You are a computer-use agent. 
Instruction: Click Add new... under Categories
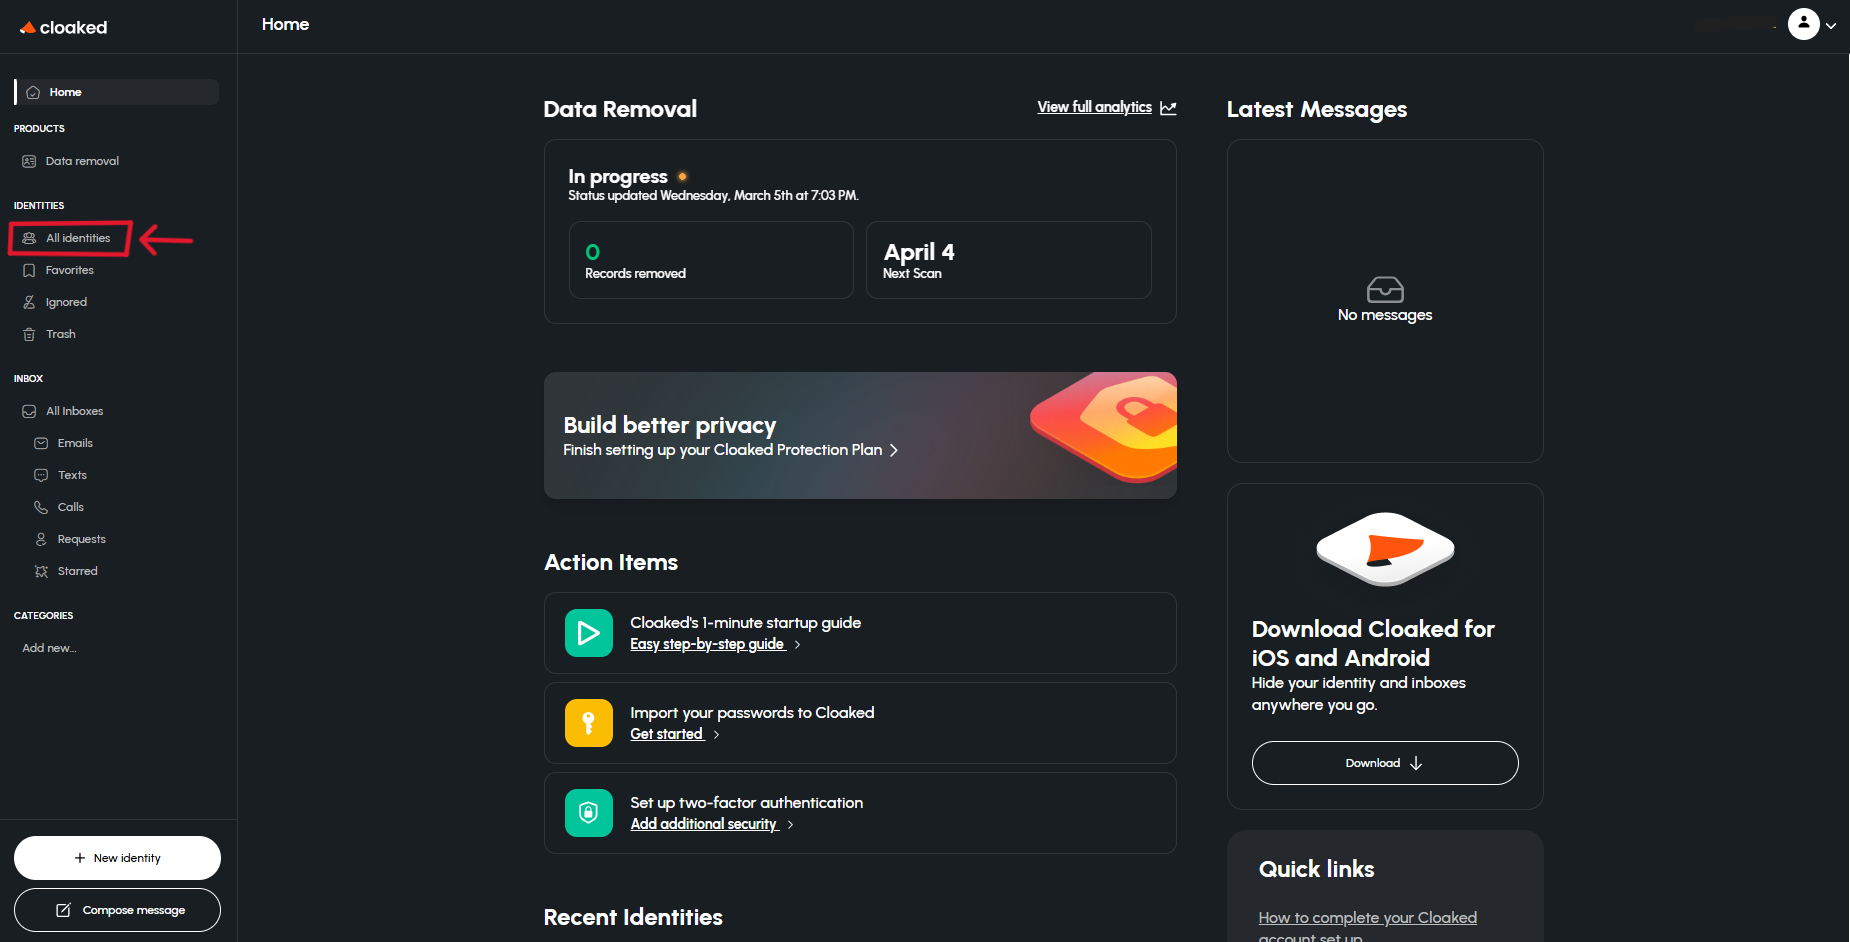pyautogui.click(x=49, y=648)
